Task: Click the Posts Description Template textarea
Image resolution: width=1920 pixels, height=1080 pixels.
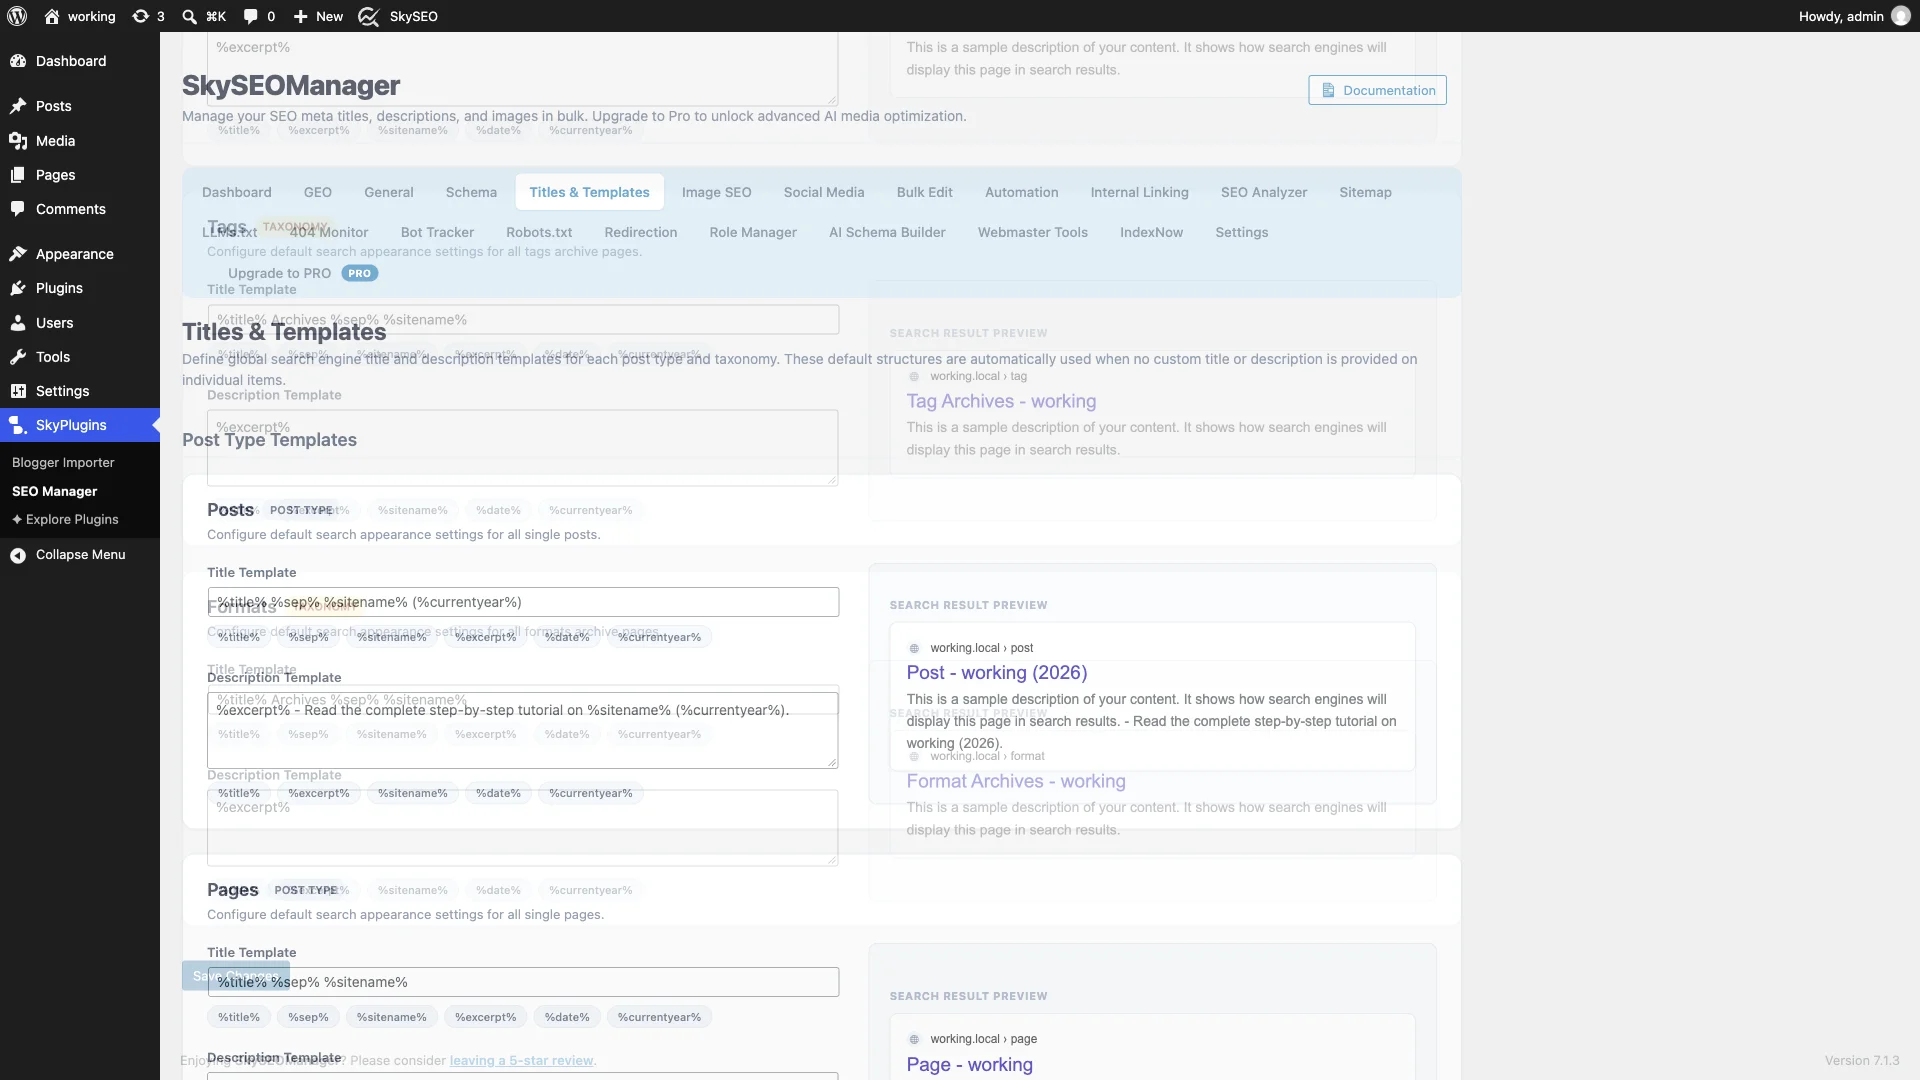Action: tap(523, 730)
